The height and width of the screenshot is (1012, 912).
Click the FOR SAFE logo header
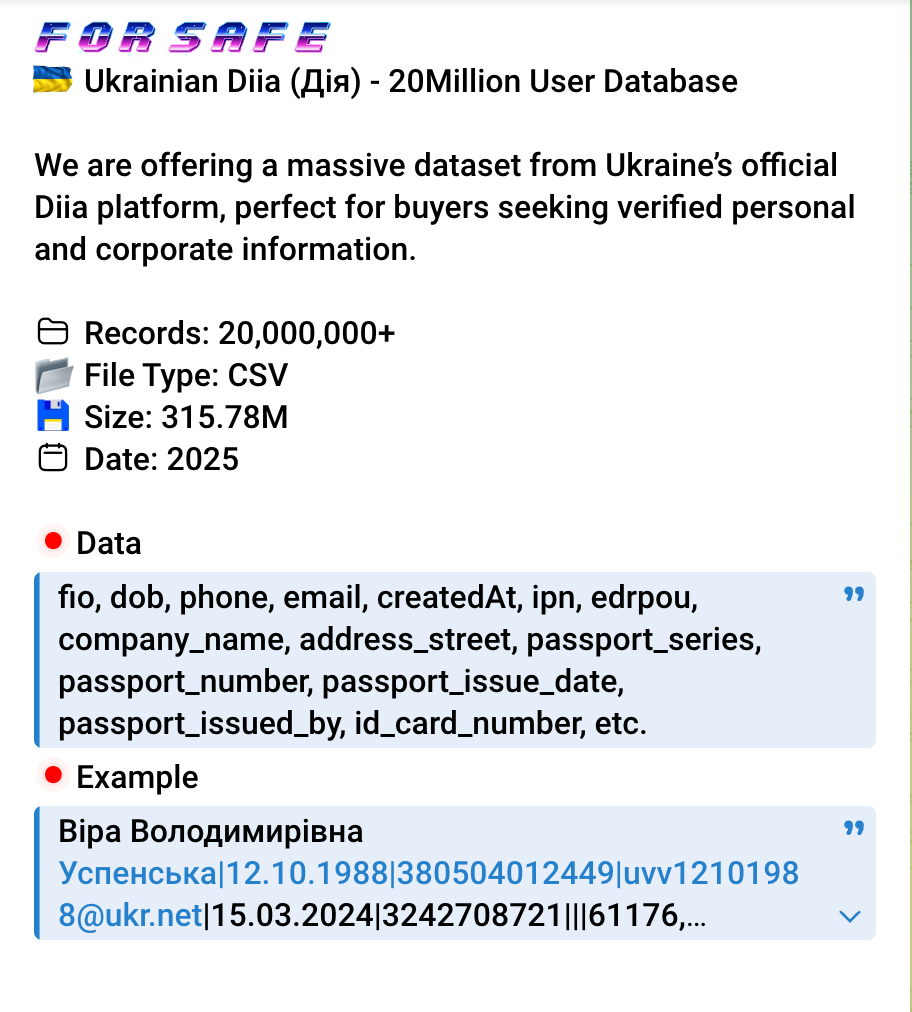[x=182, y=38]
